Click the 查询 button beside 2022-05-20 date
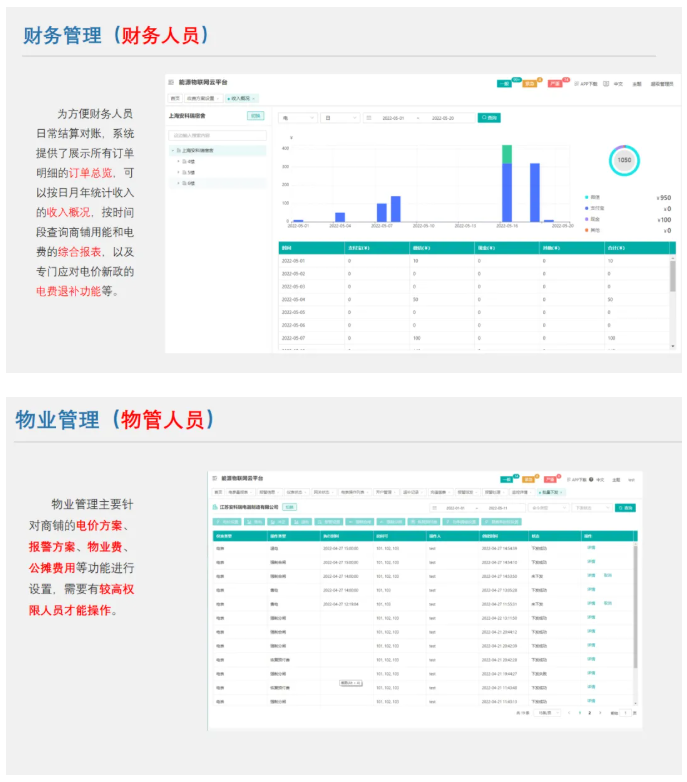 click(x=489, y=118)
